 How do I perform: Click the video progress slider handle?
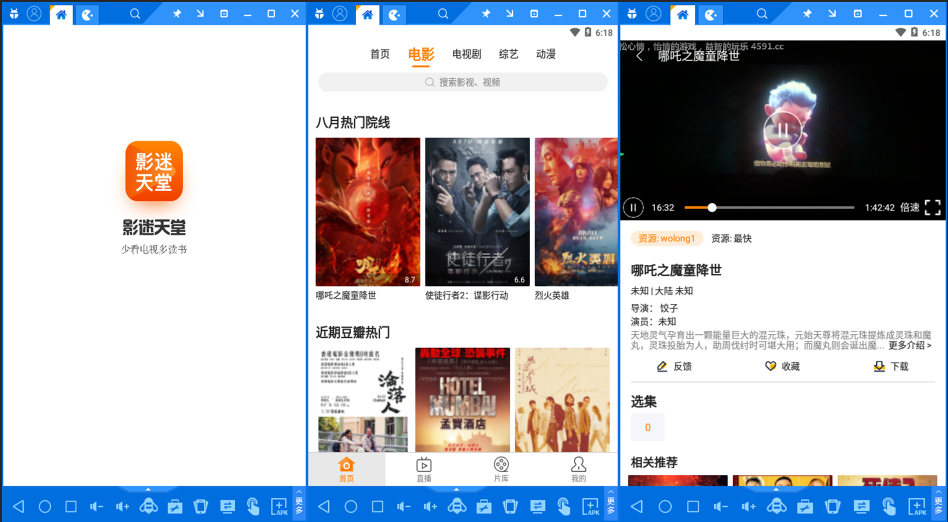[712, 207]
